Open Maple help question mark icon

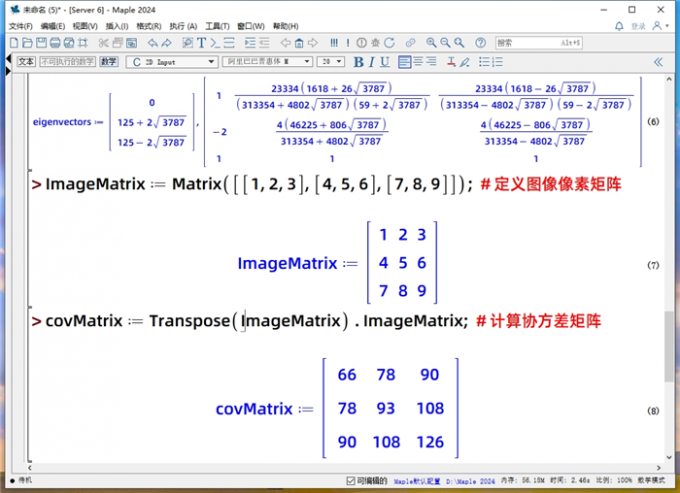(x=480, y=42)
